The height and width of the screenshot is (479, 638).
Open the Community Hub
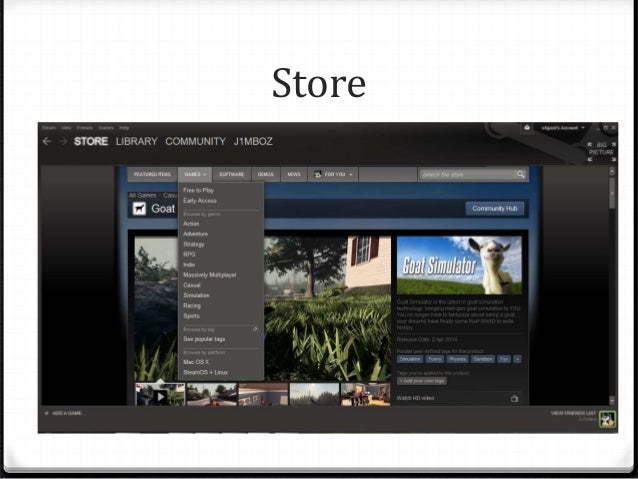(x=495, y=208)
